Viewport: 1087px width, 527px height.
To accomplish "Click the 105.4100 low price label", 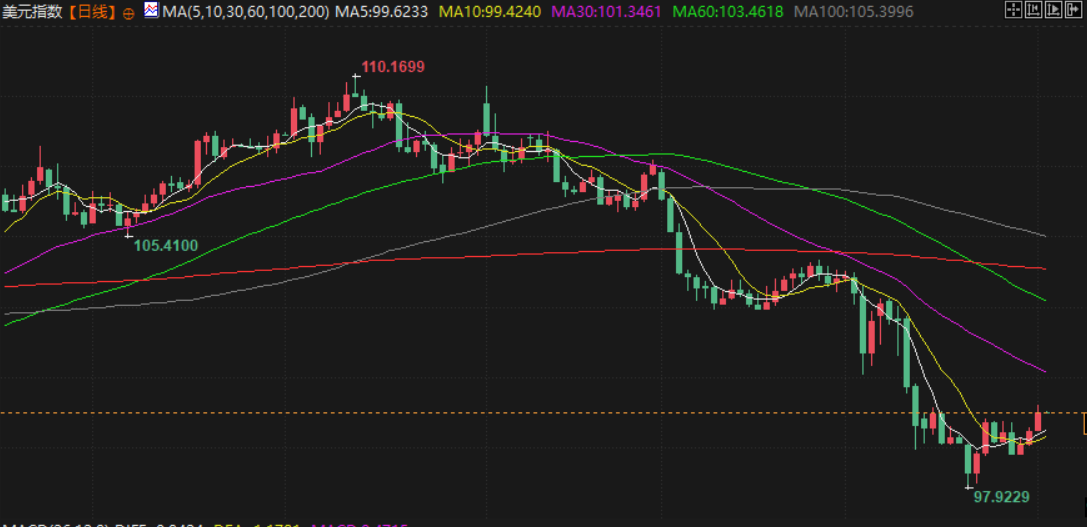I will click(166, 245).
